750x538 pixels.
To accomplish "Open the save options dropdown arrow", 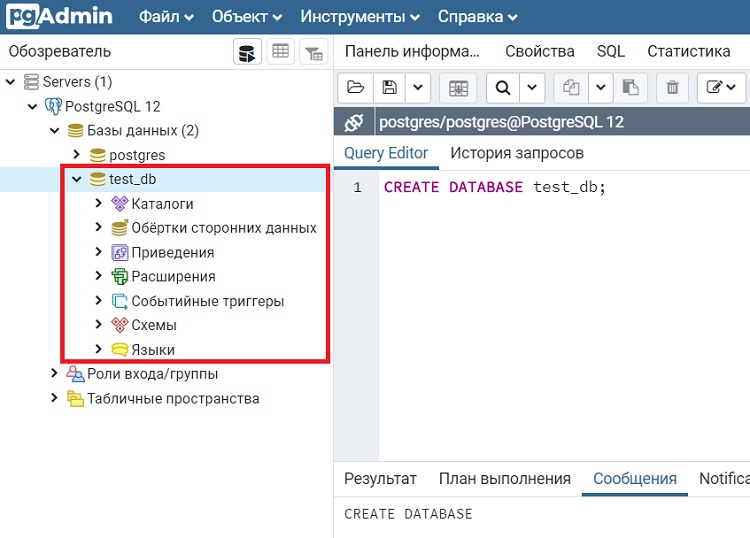I will pyautogui.click(x=418, y=88).
